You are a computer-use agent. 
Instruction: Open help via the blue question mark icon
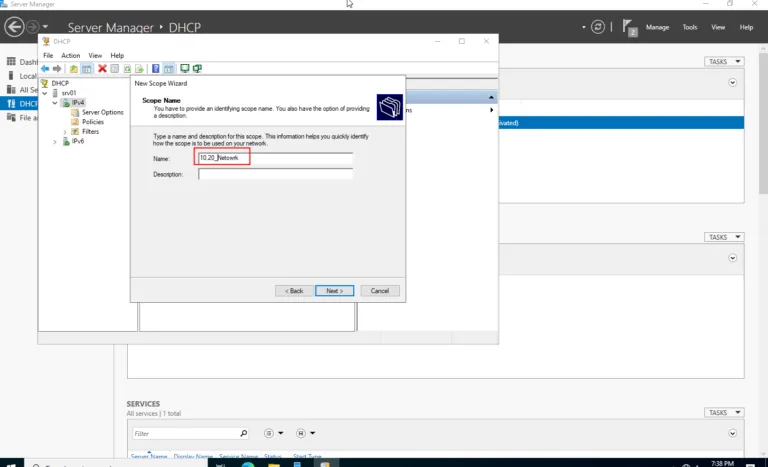point(156,69)
